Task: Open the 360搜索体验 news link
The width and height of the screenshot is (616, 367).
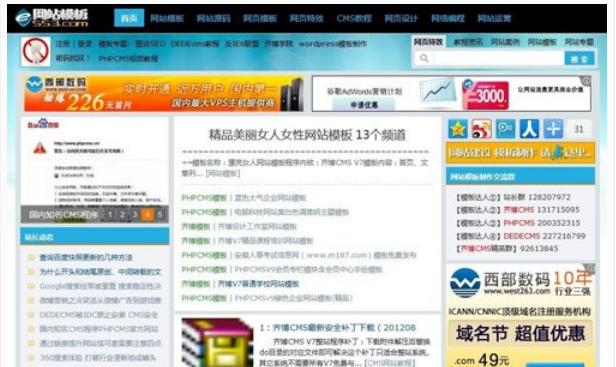Action: (98, 358)
